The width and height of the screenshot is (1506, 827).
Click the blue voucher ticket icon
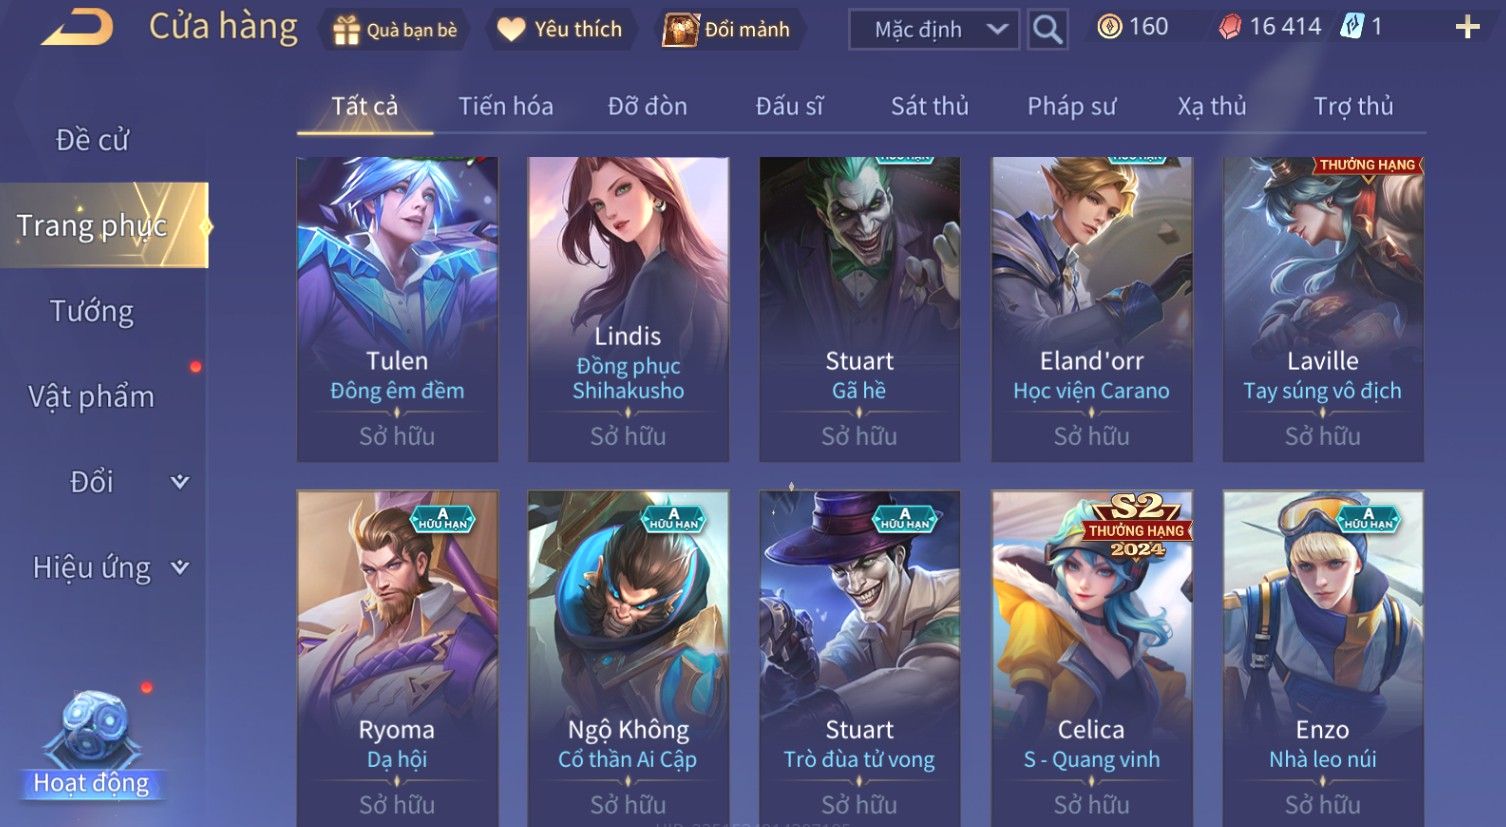click(1352, 26)
